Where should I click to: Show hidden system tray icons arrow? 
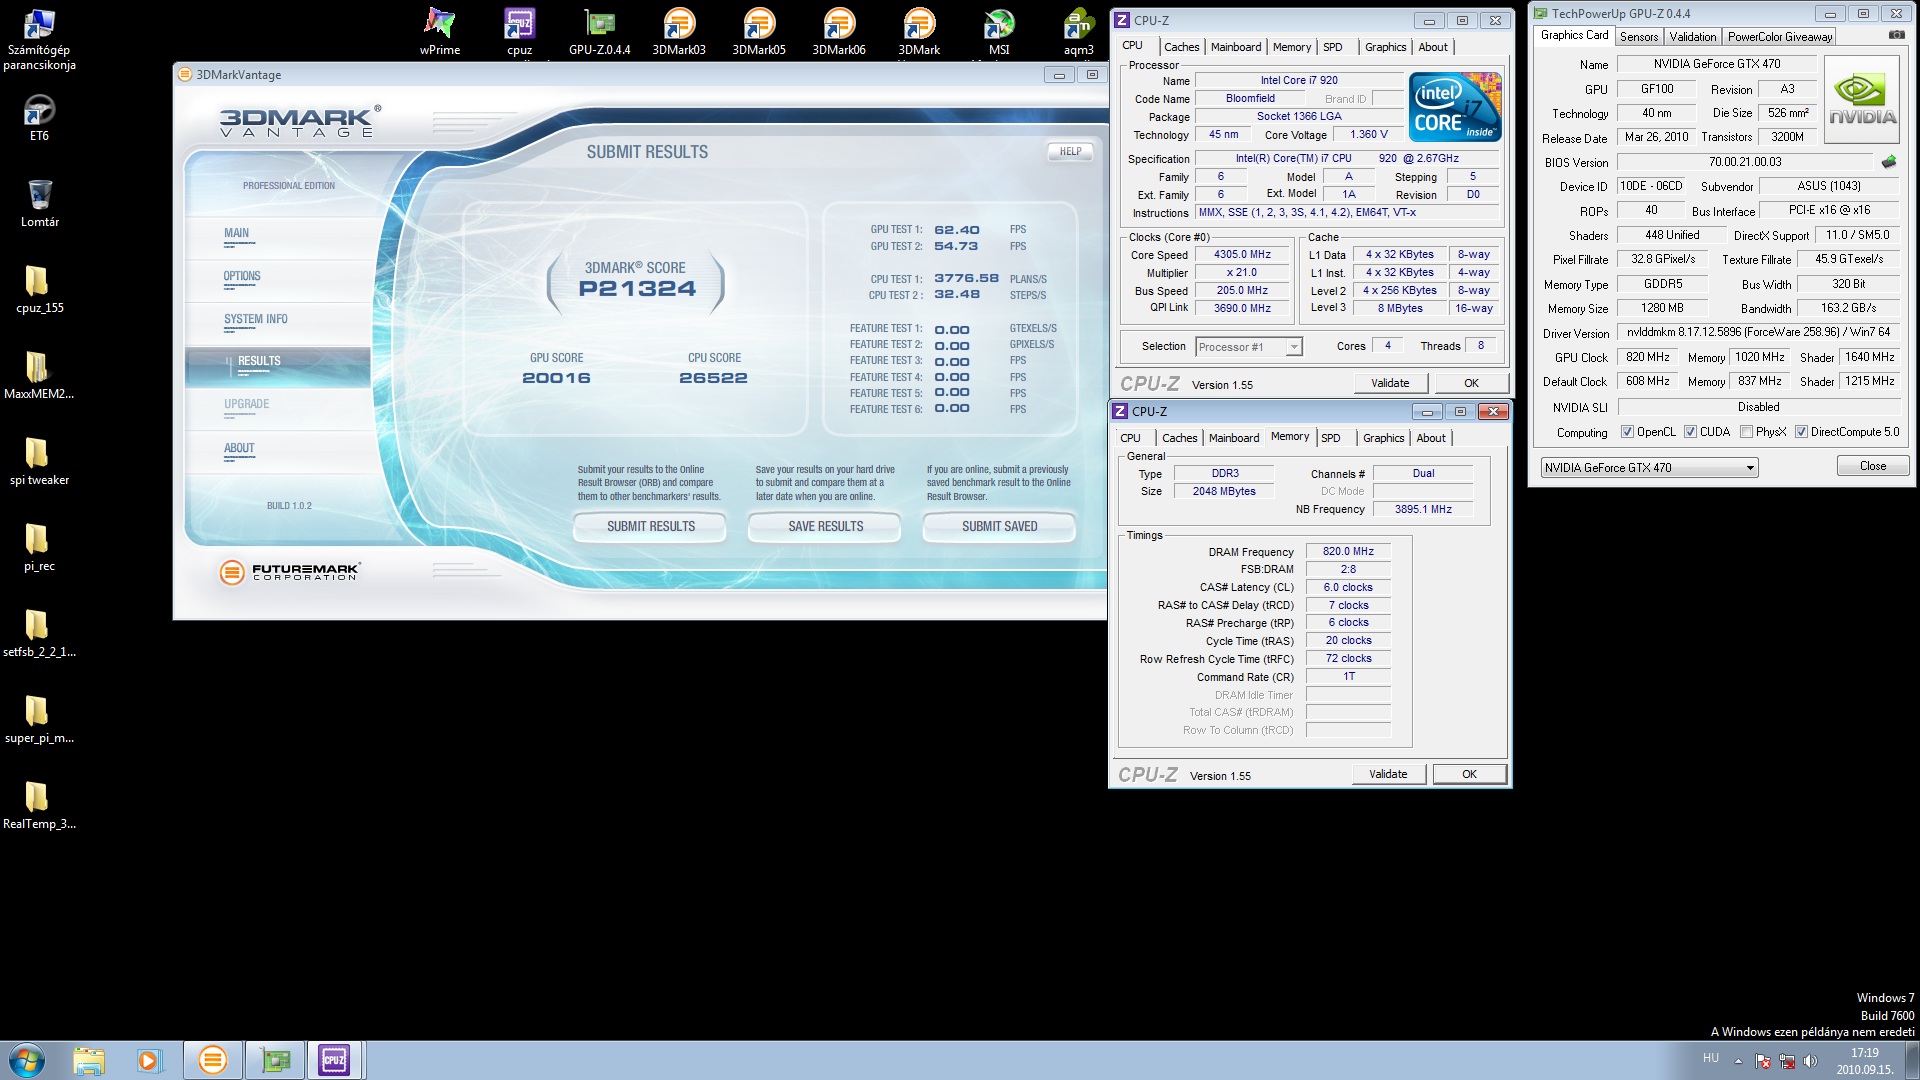point(1738,1061)
